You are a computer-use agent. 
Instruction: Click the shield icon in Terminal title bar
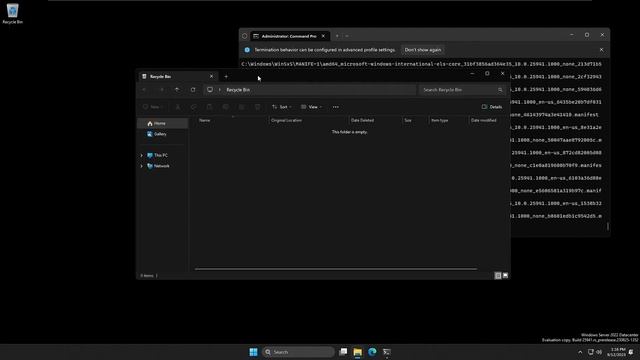(x=244, y=36)
